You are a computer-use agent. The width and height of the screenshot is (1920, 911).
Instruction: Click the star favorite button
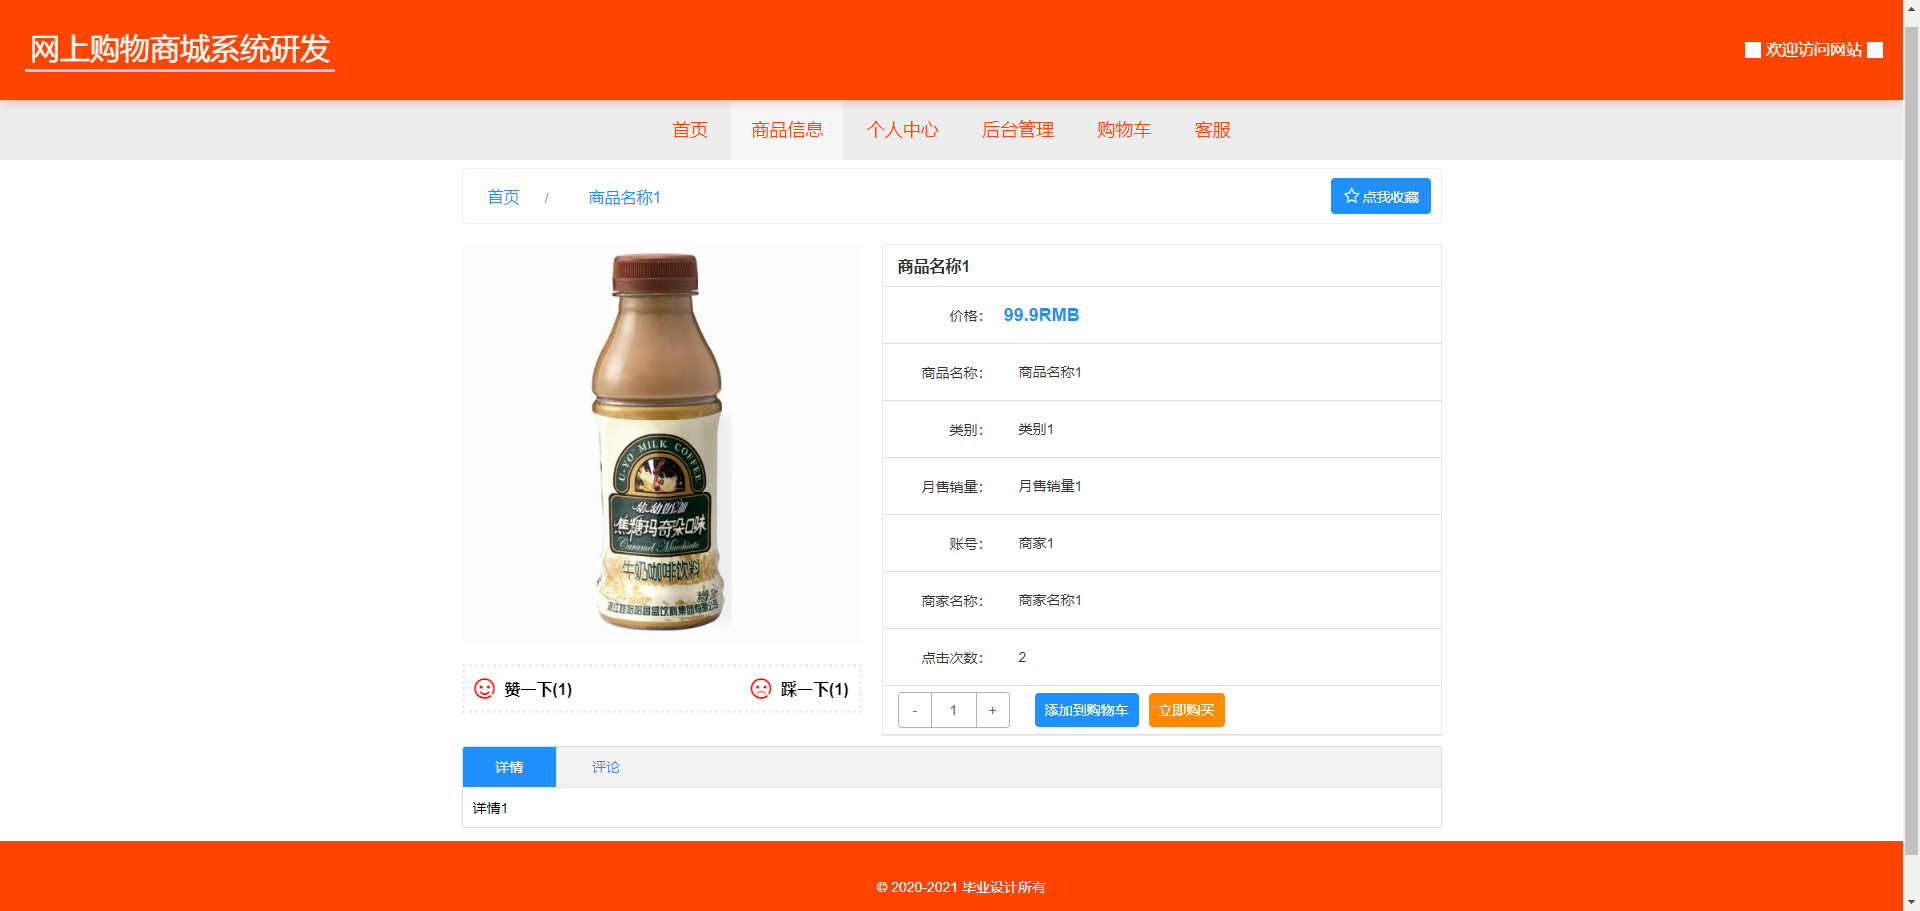[1380, 196]
